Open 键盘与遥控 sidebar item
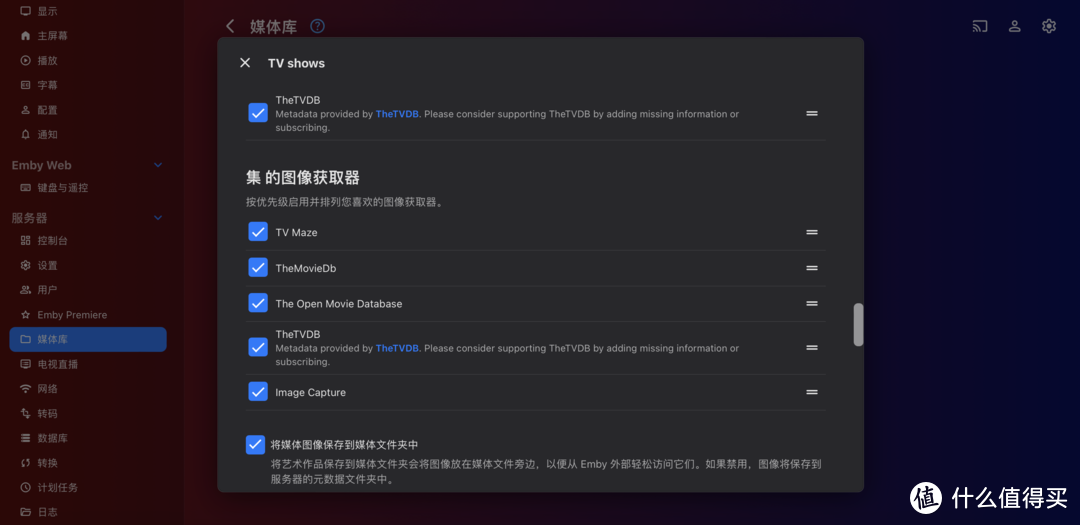Image resolution: width=1080 pixels, height=525 pixels. click(x=88, y=187)
